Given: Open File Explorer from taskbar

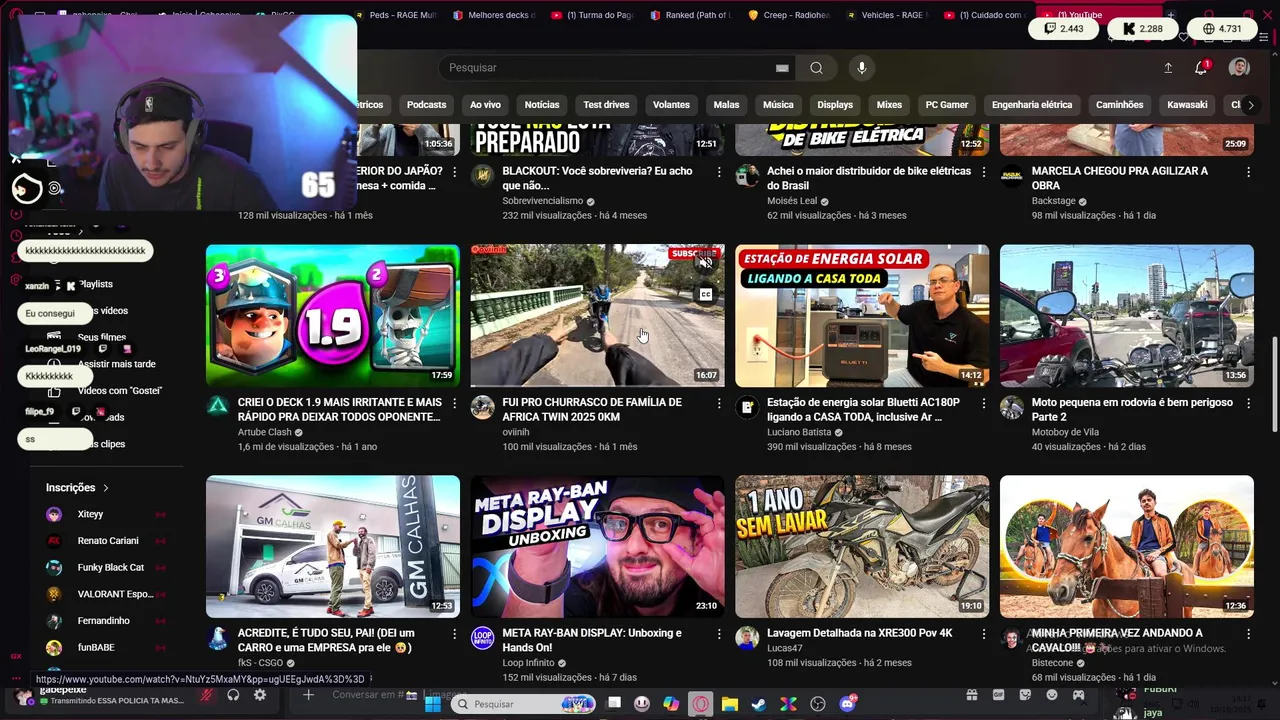Looking at the screenshot, I should tap(730, 704).
